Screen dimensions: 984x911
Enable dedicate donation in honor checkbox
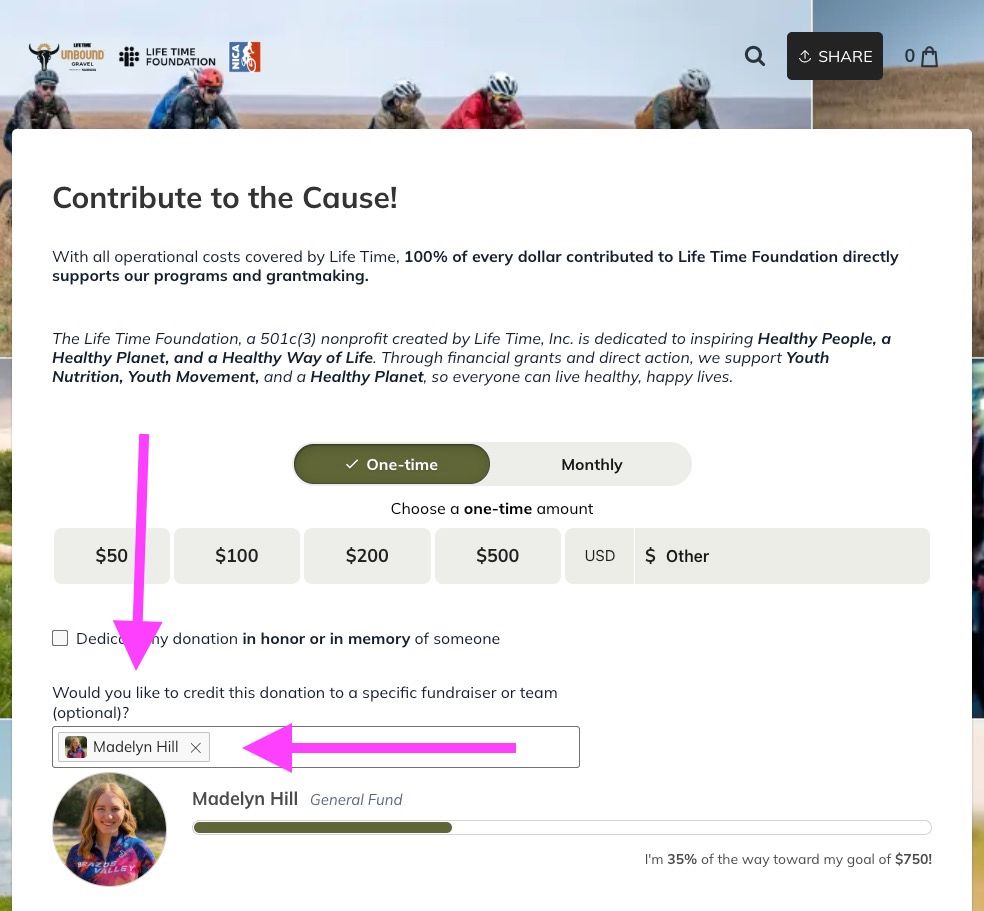tap(60, 638)
